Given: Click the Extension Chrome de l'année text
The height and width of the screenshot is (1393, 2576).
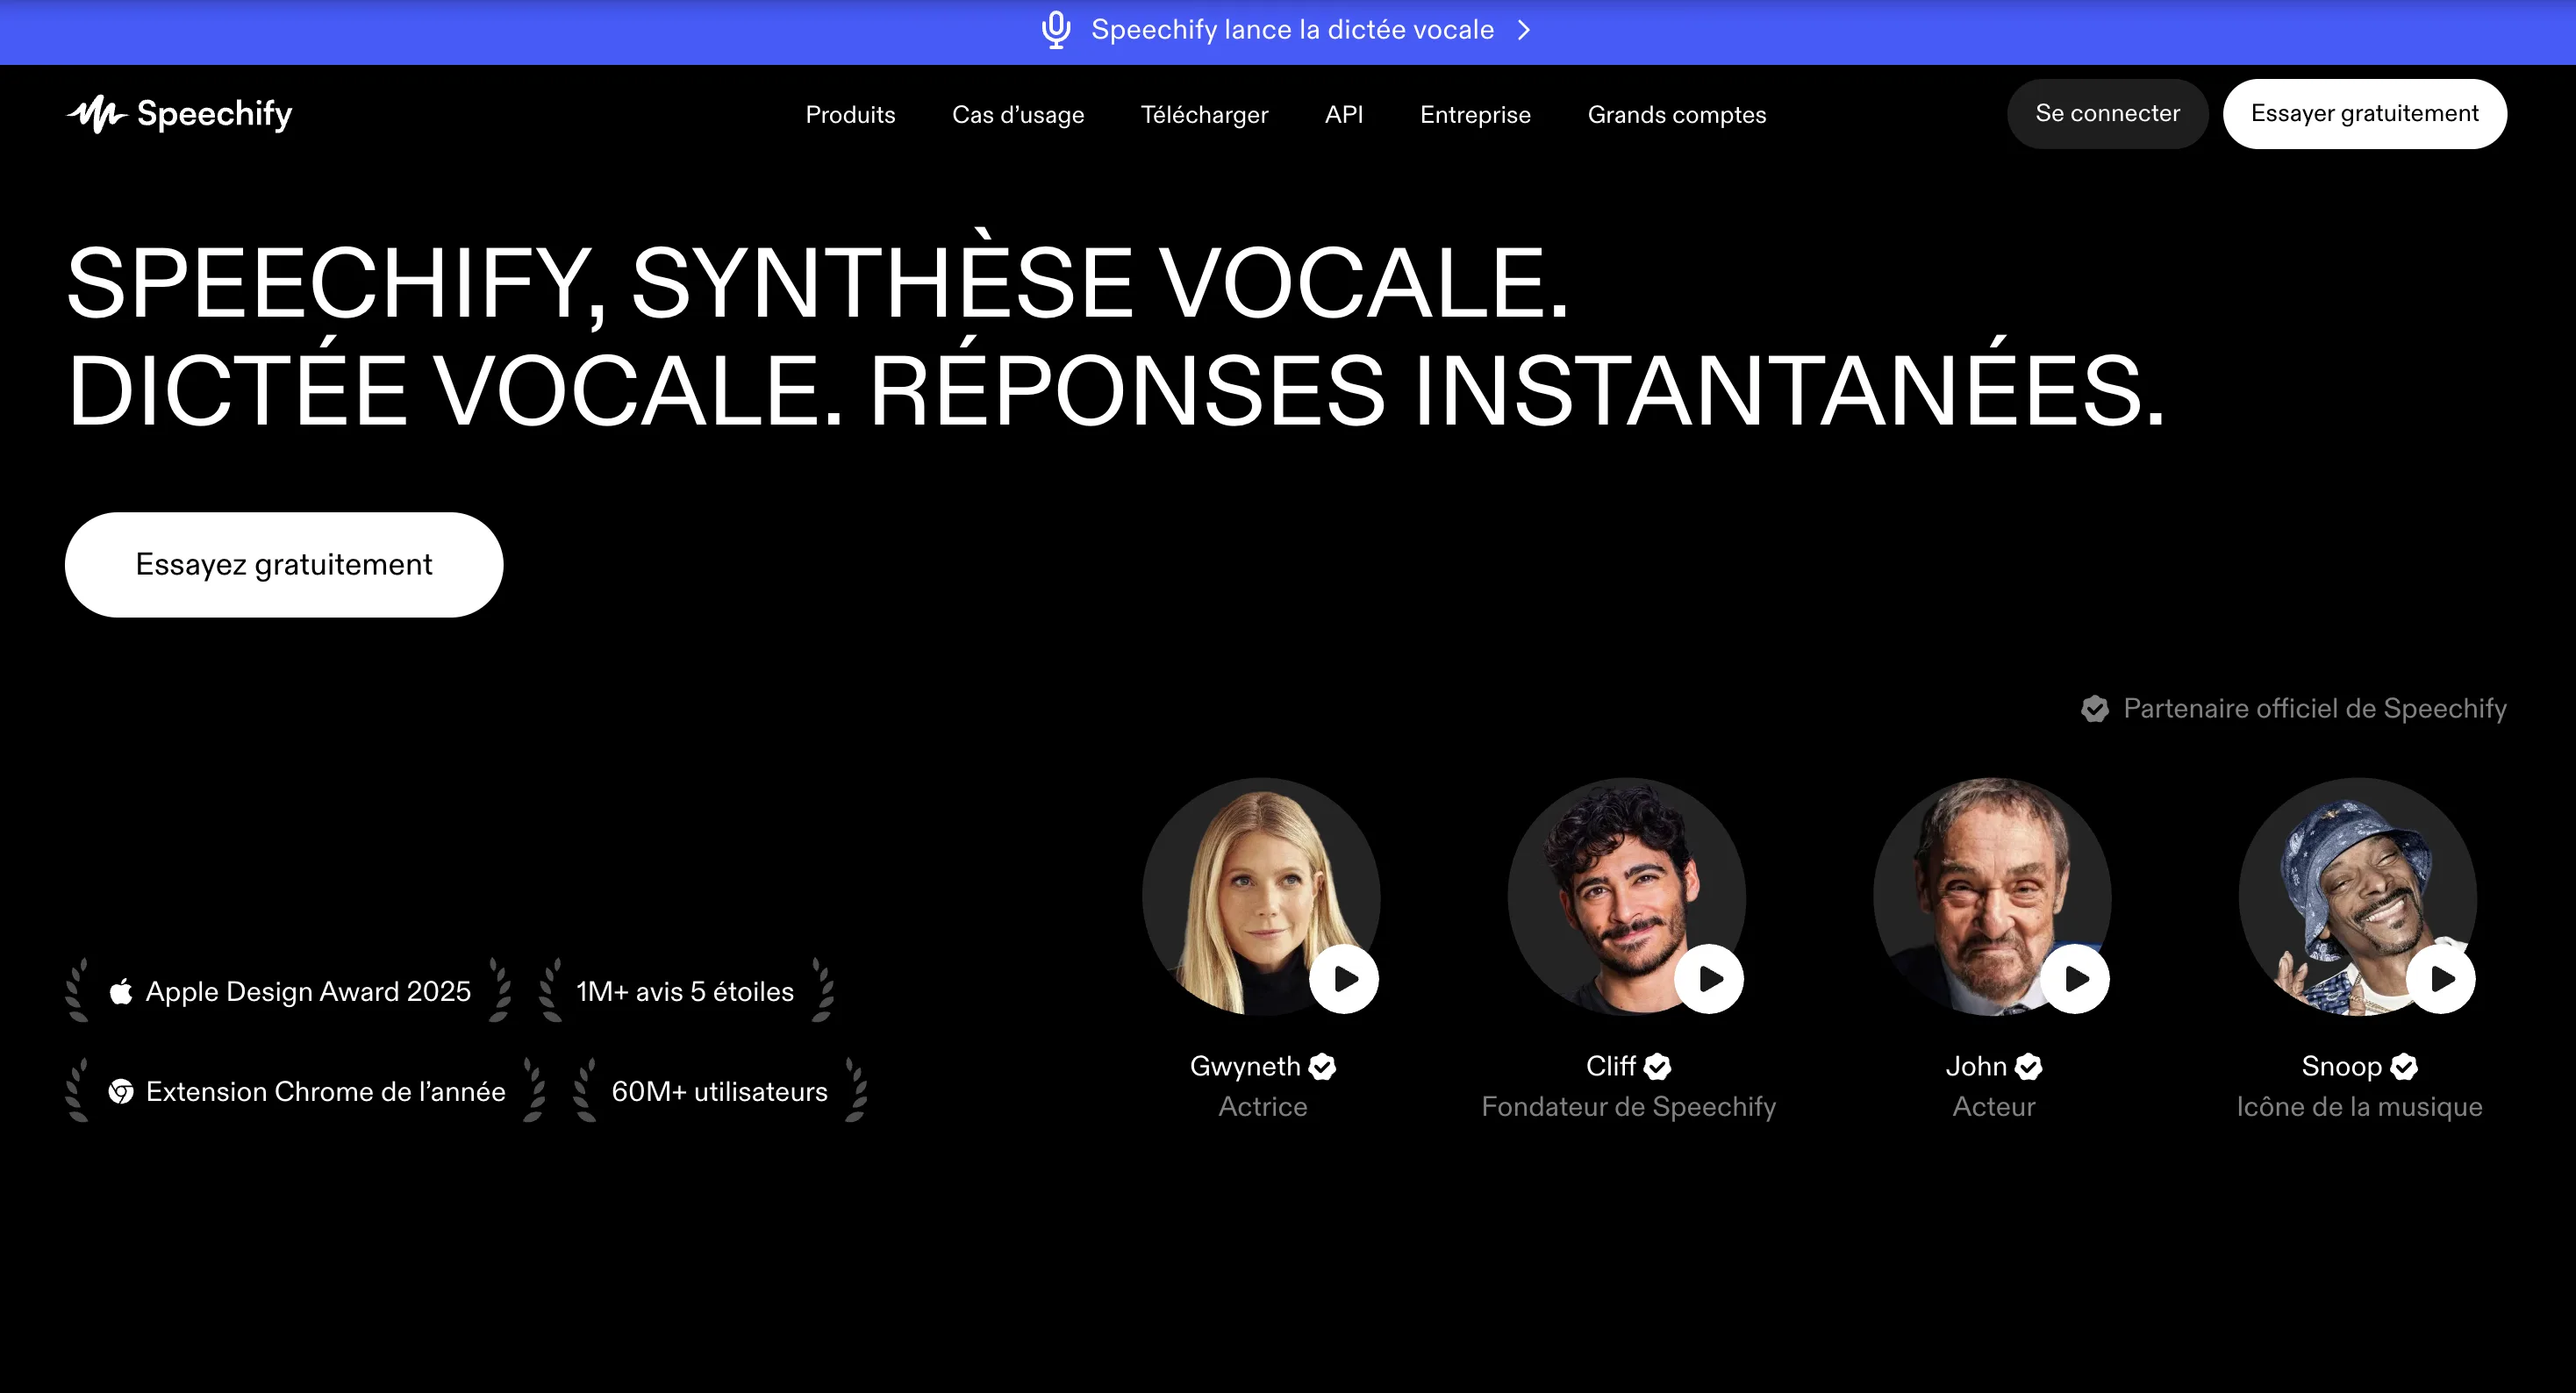Looking at the screenshot, I should (326, 1091).
